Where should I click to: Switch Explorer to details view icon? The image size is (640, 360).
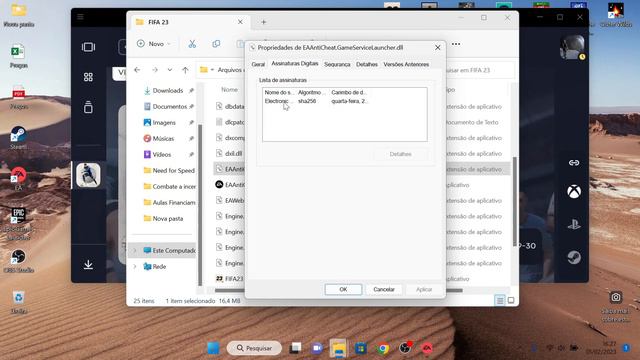[500, 301]
